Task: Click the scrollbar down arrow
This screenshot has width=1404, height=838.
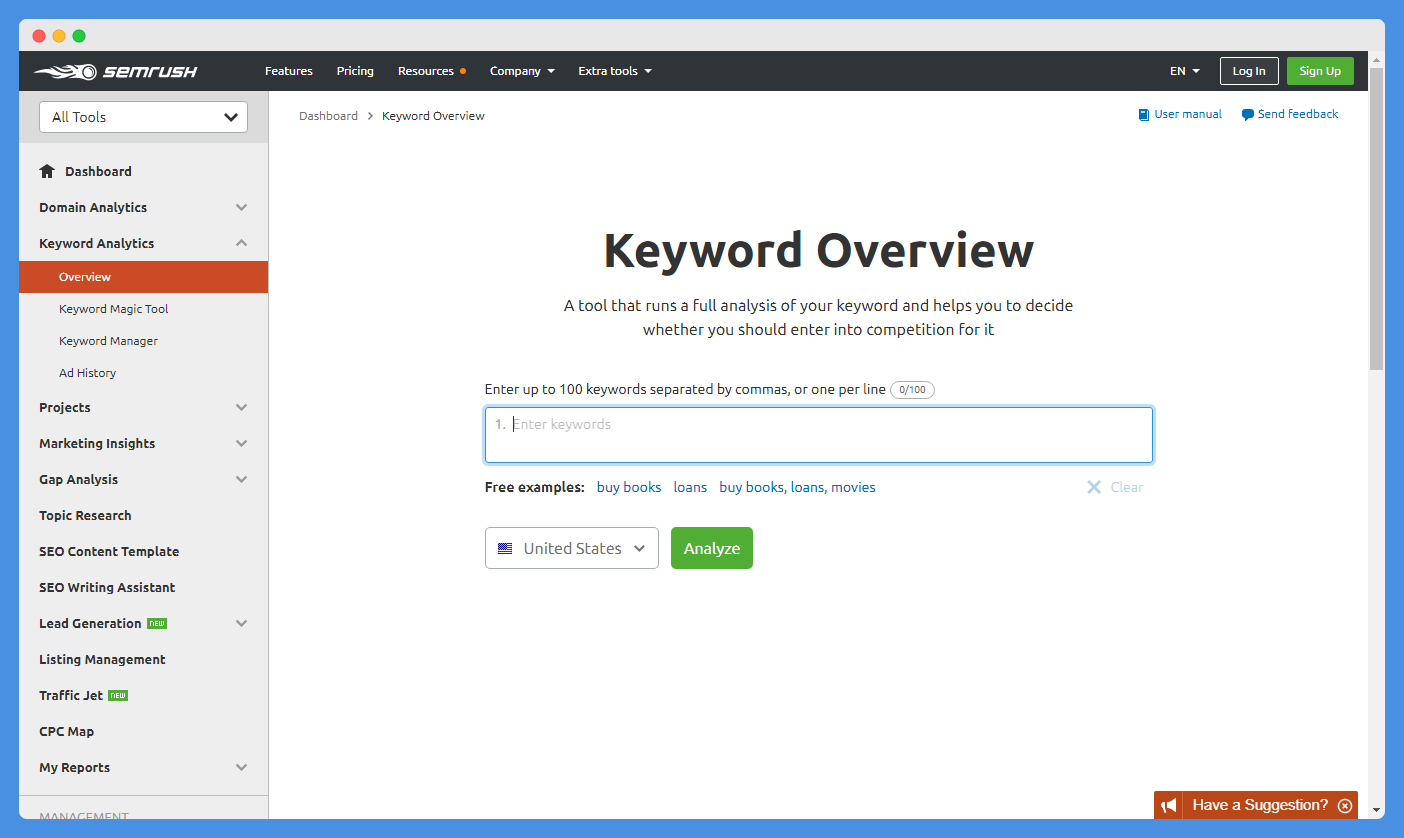Action: tap(1376, 809)
